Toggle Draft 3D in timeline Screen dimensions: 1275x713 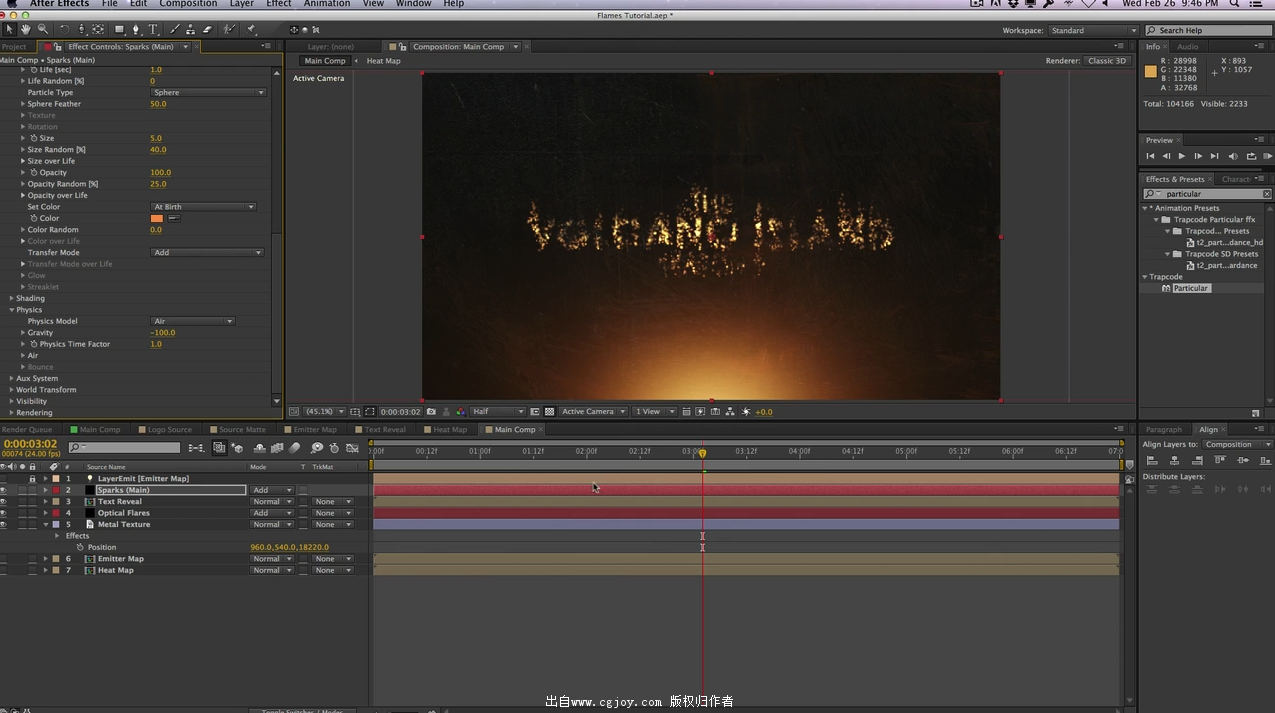[x=237, y=448]
